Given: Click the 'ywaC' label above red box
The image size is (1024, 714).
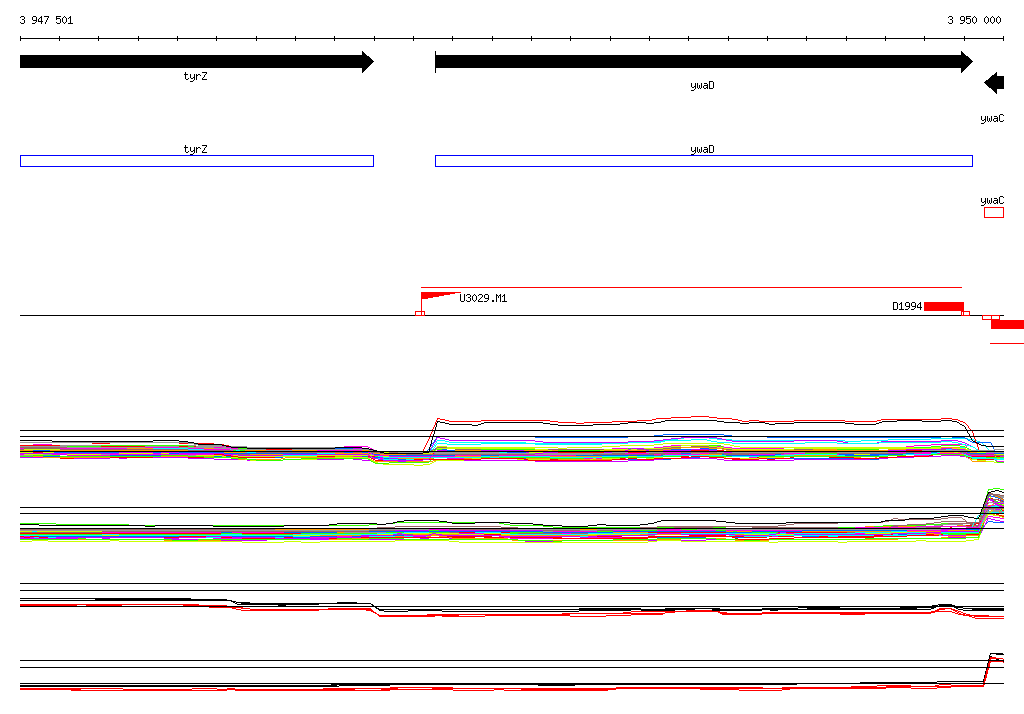Looking at the screenshot, I should tap(992, 201).
